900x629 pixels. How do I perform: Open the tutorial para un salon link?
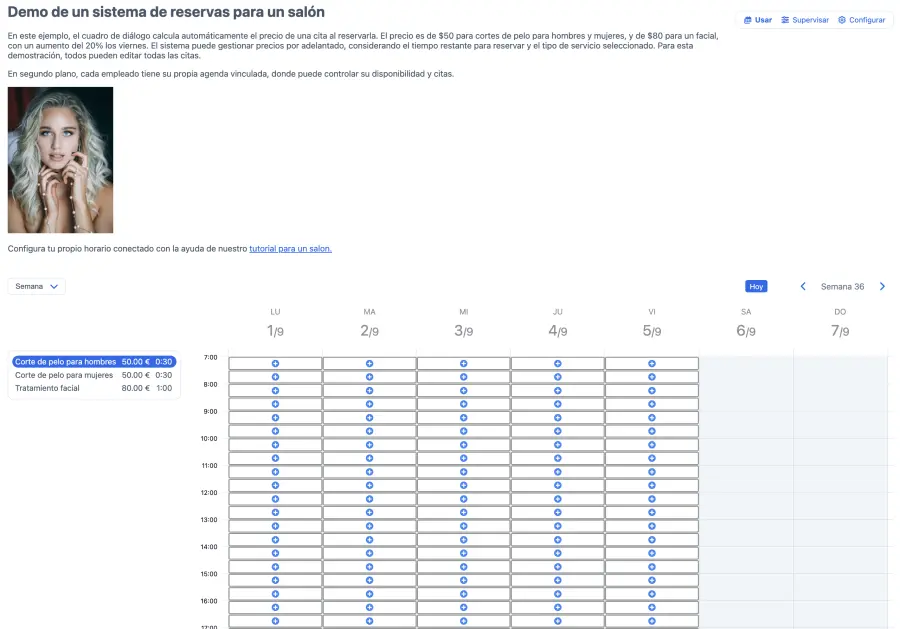290,248
